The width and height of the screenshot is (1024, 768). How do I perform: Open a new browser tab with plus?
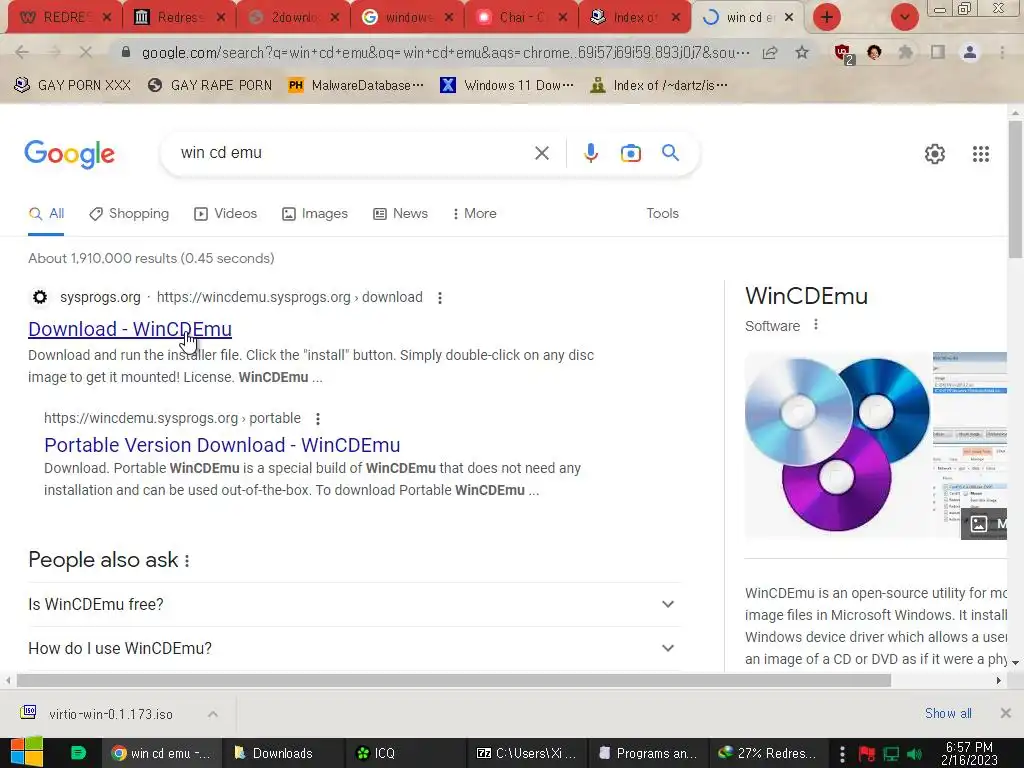click(x=826, y=17)
